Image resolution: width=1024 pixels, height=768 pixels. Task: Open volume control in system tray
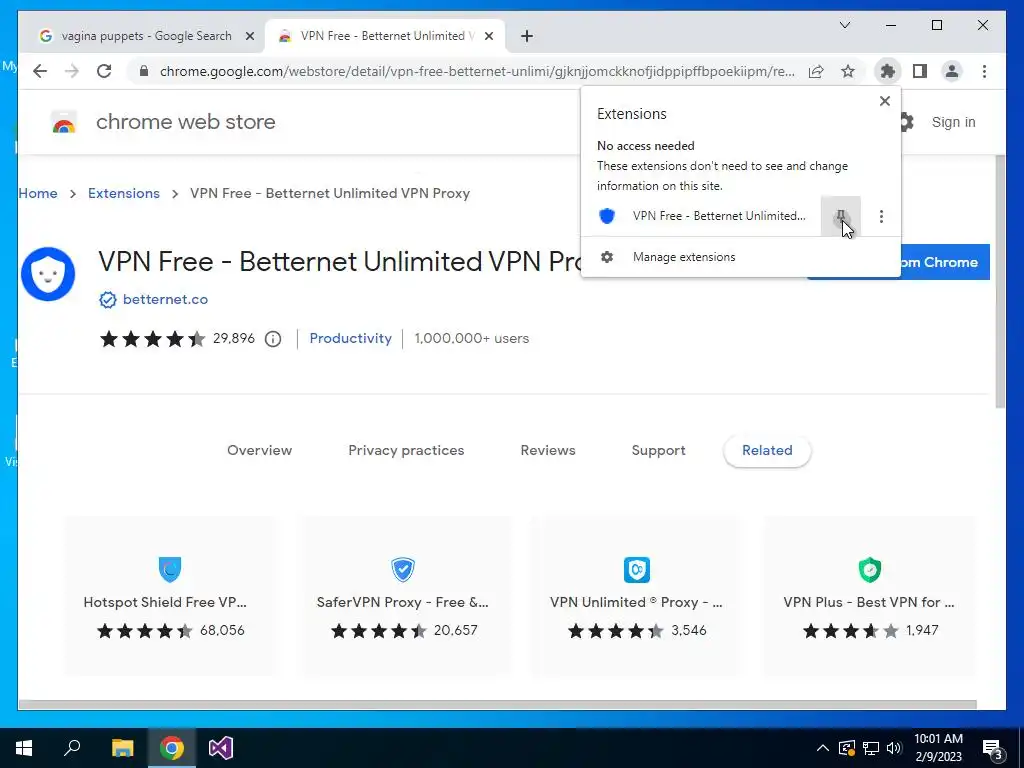click(894, 748)
